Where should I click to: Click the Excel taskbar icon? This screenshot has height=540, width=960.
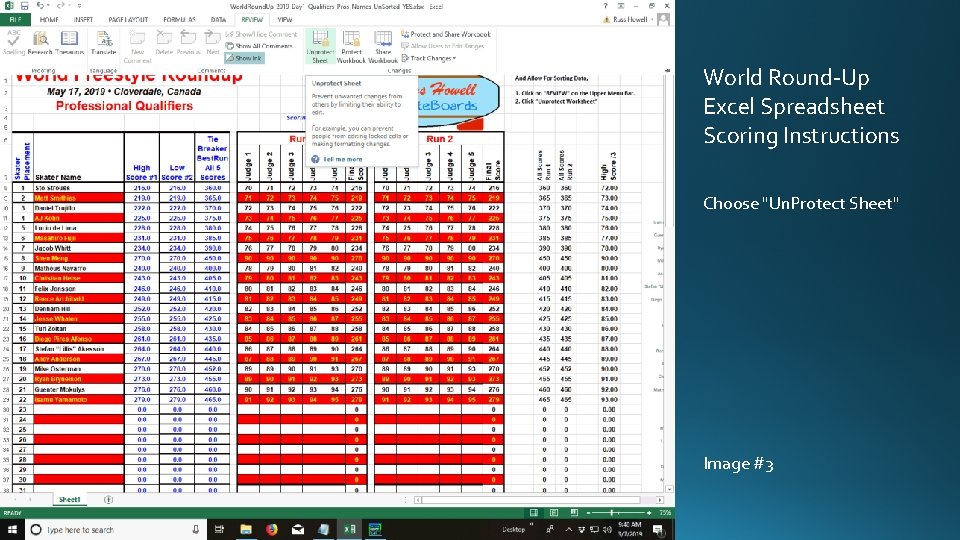[350, 530]
